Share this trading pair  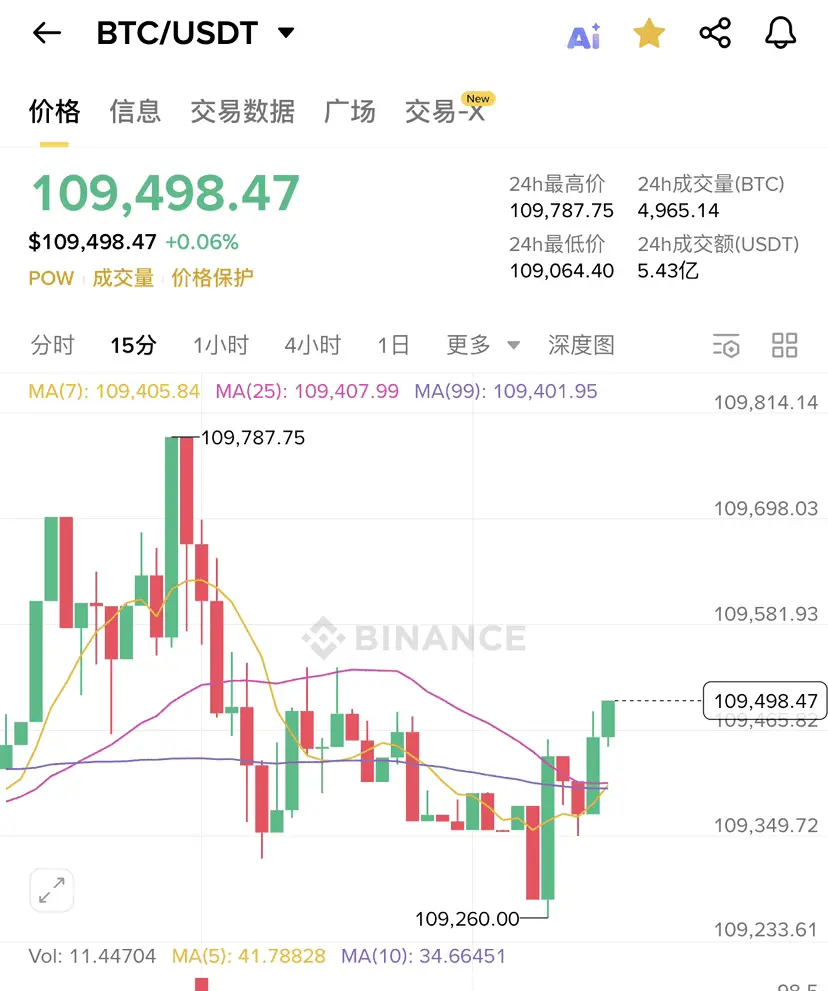[x=715, y=33]
